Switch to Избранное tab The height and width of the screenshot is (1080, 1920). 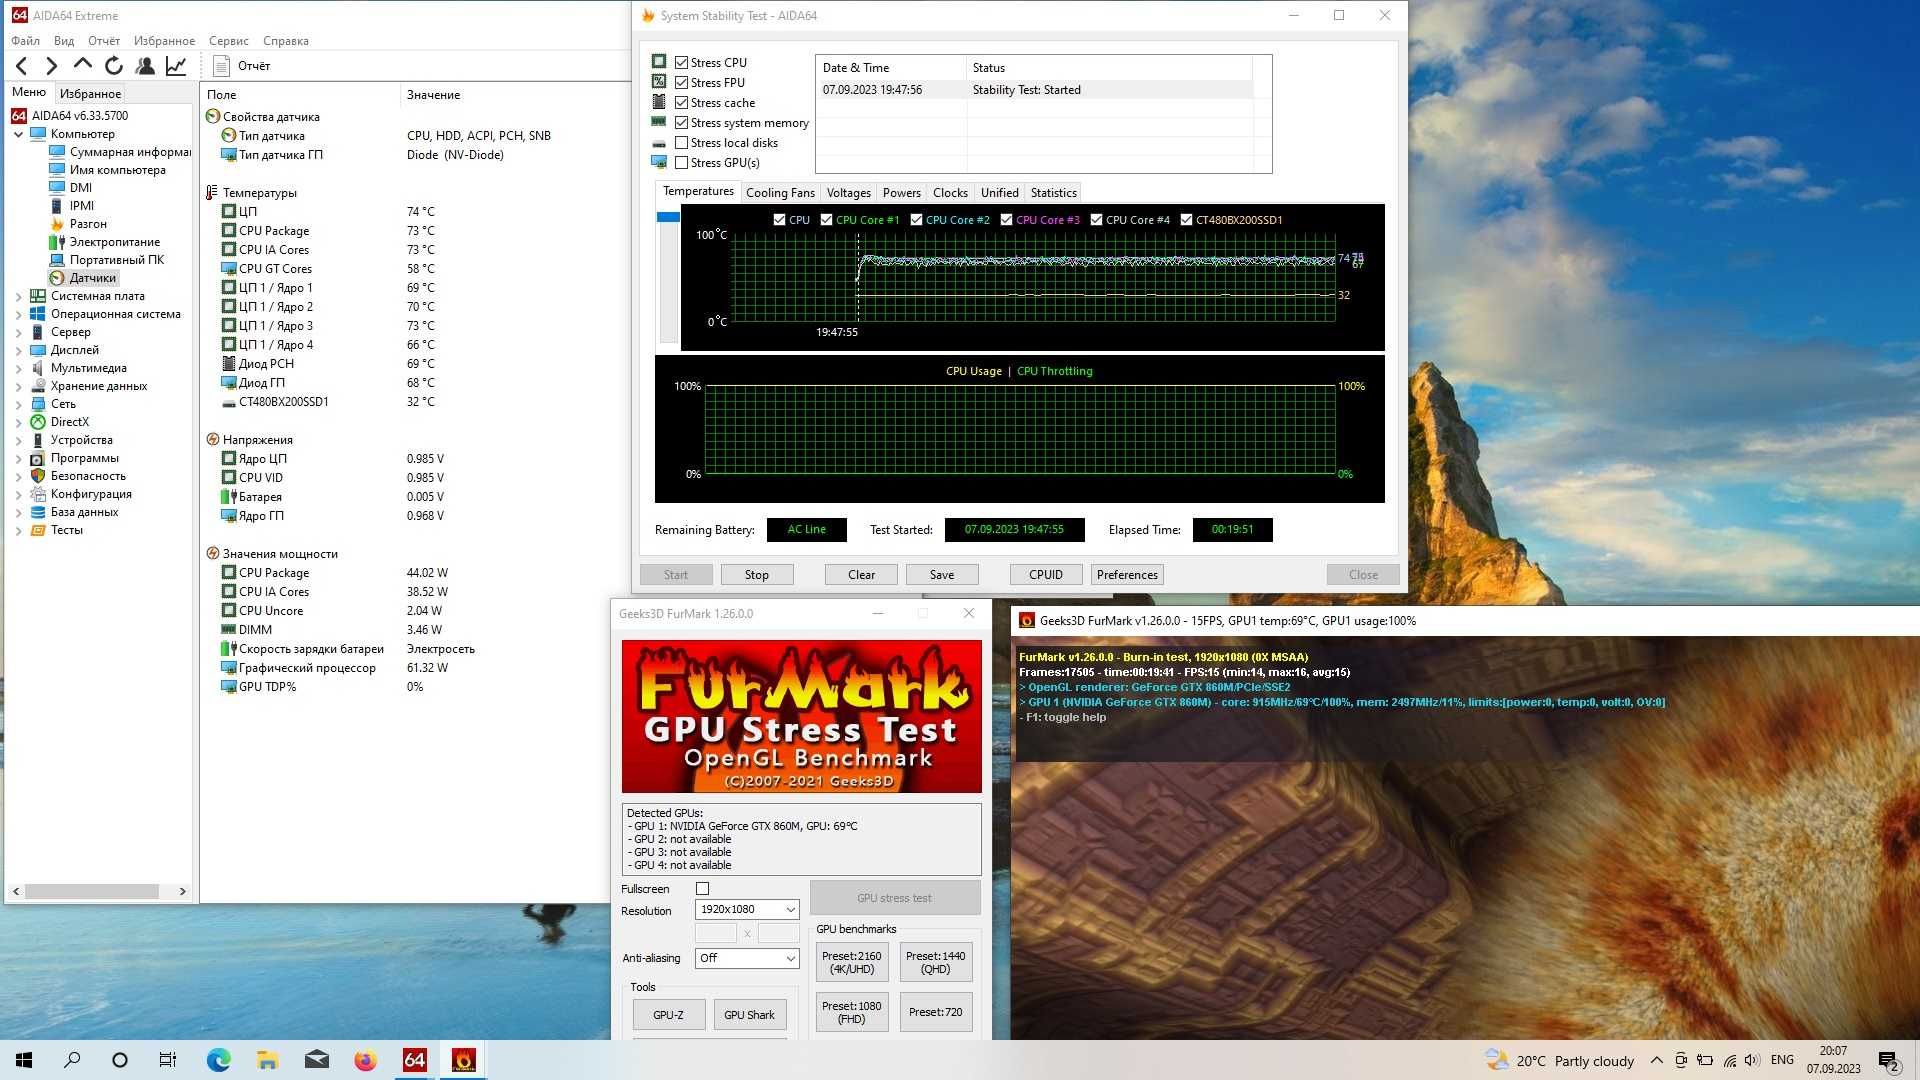(90, 93)
